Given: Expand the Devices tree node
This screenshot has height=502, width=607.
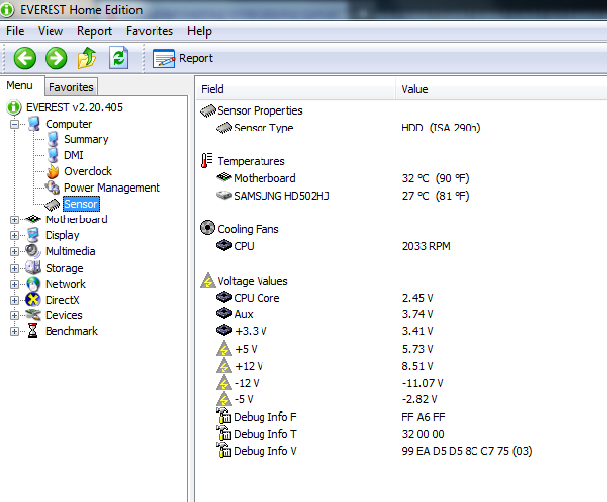Looking at the screenshot, I should [x=14, y=315].
